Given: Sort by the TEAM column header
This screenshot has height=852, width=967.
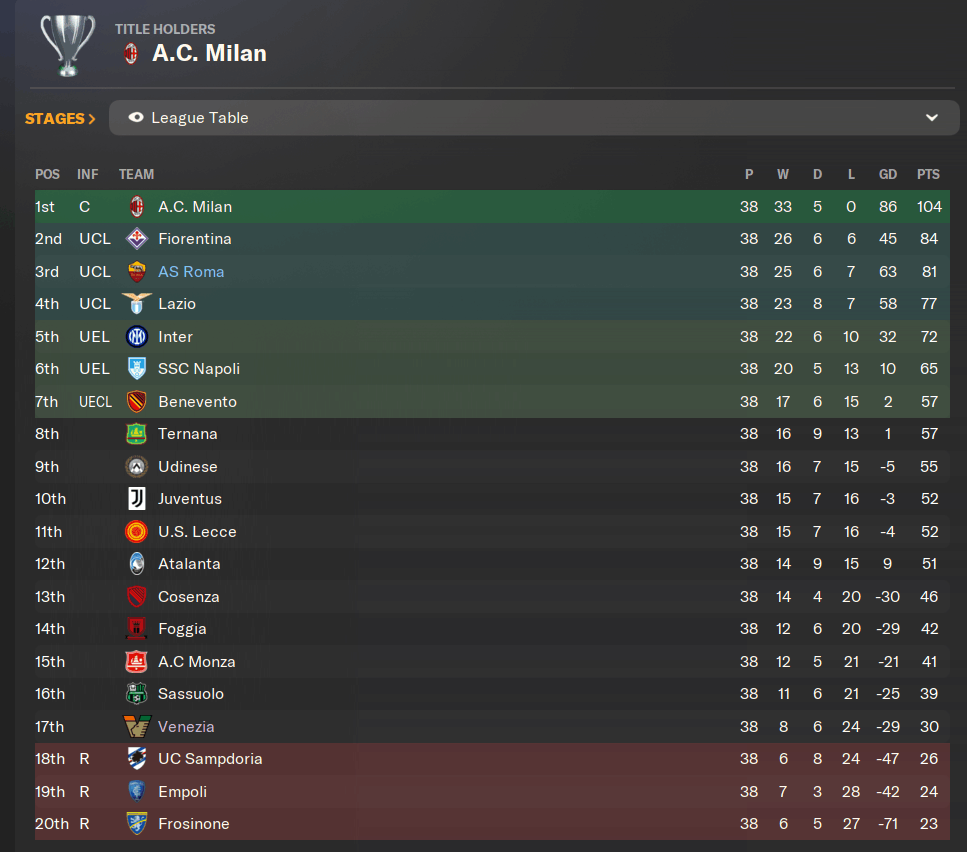Looking at the screenshot, I should (136, 174).
